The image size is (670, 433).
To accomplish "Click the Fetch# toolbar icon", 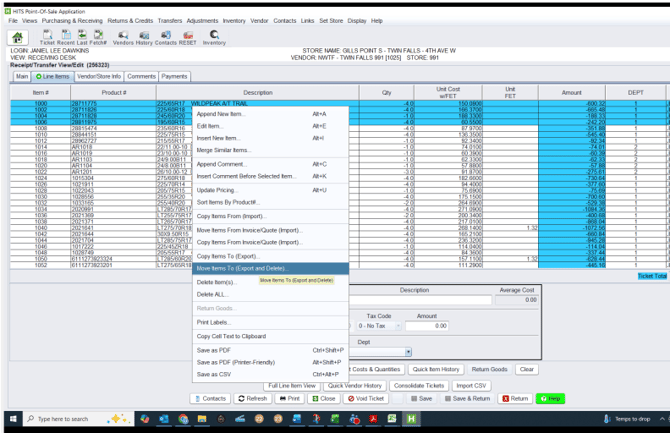I will pos(98,37).
